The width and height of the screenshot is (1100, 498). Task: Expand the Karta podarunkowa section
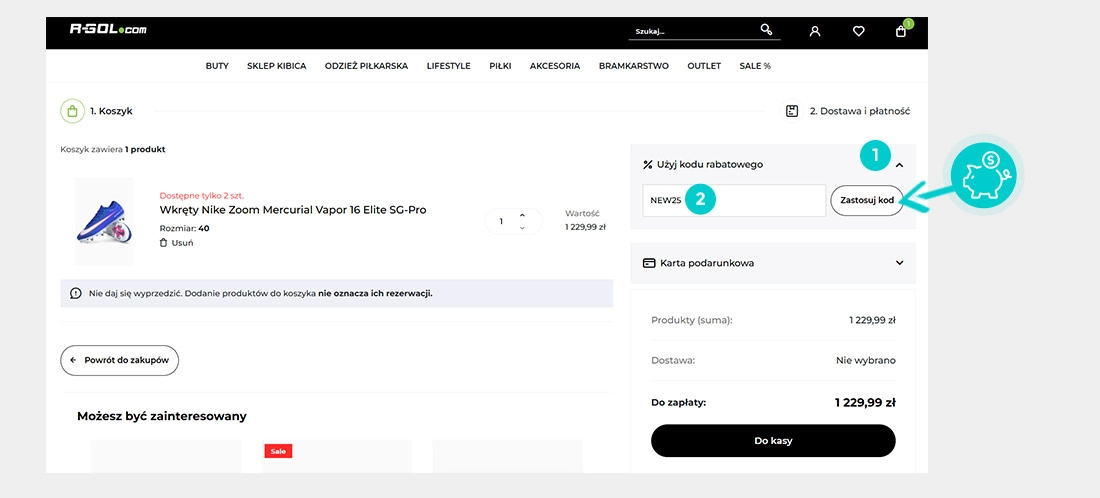899,263
